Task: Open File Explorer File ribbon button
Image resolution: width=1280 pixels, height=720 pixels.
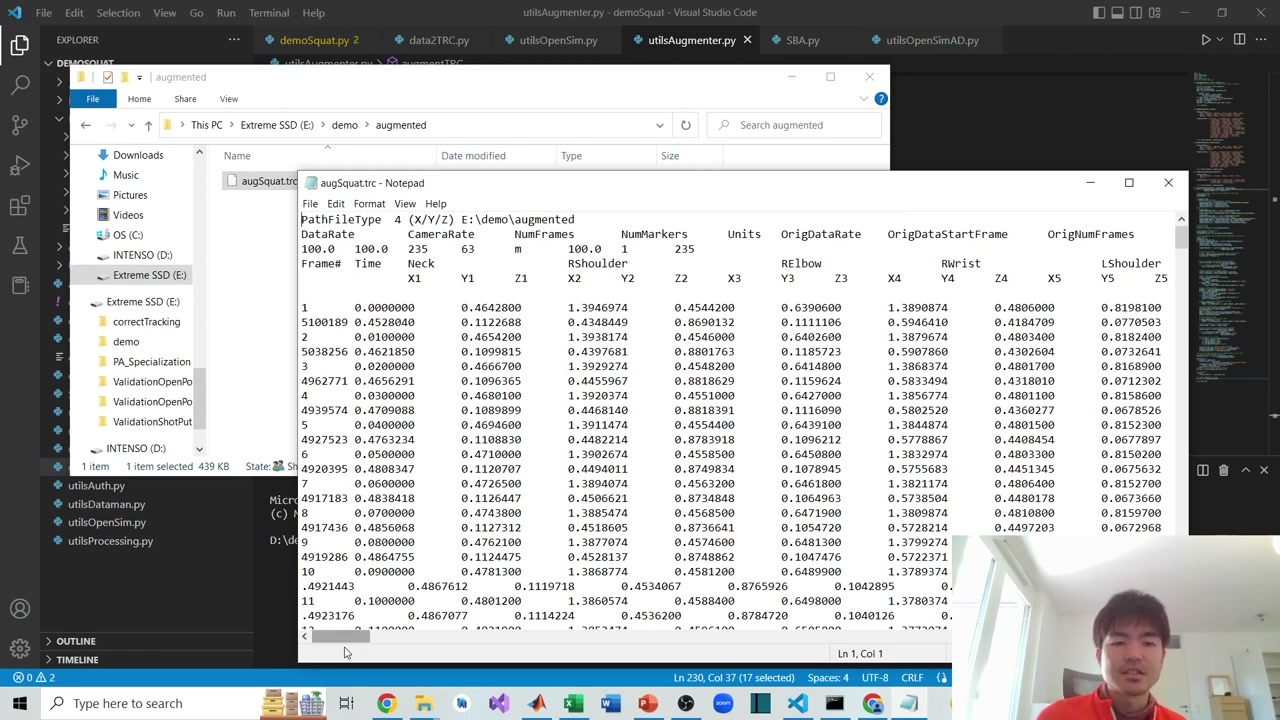Action: 92,99
